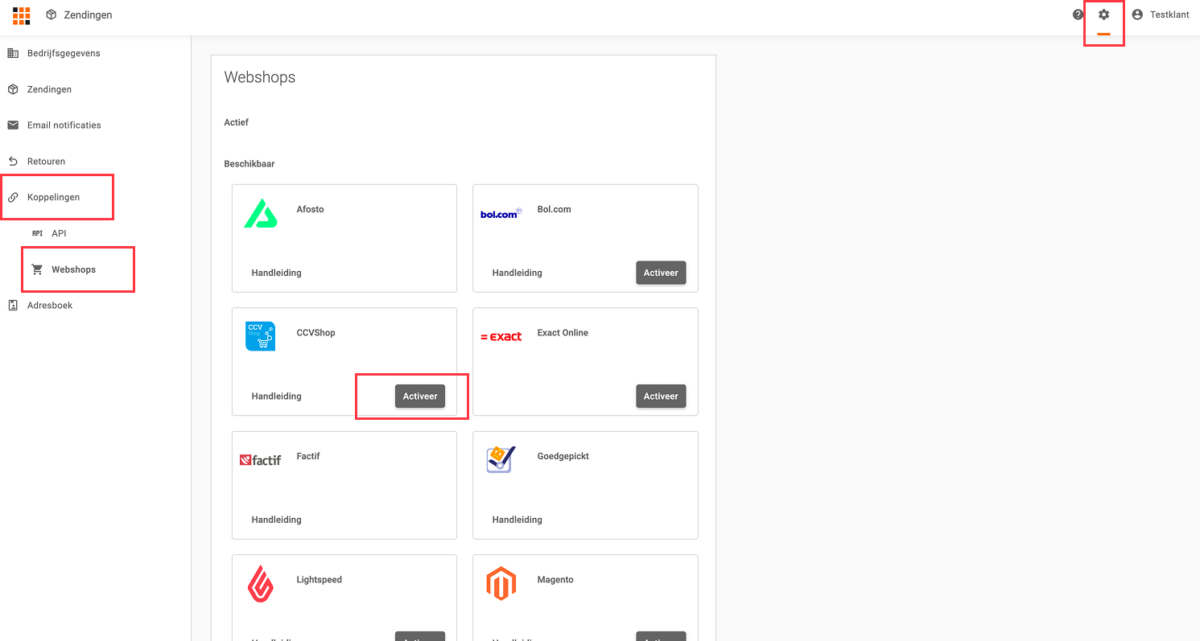Image resolution: width=1200 pixels, height=641 pixels.
Task: Click the Afosto logo
Action: 261,213
